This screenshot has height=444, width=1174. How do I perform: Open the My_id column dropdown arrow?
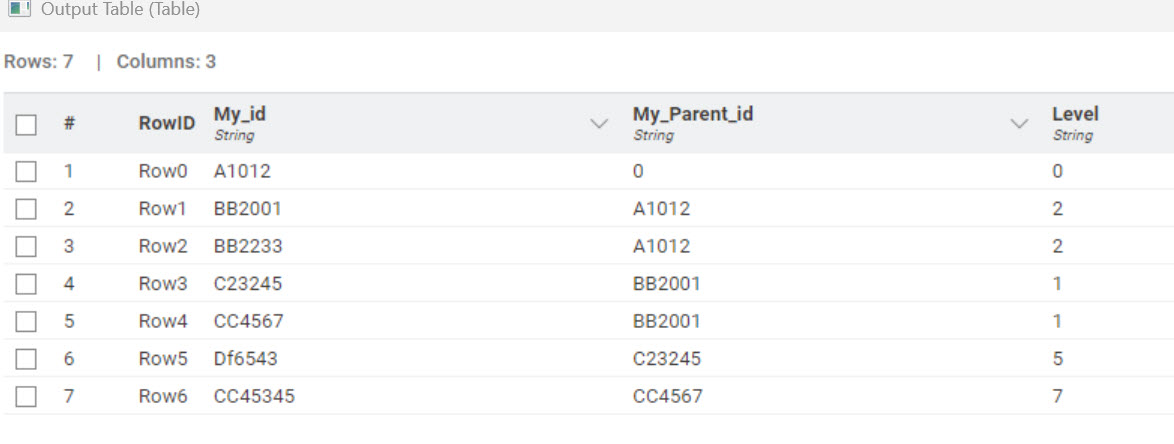click(x=600, y=124)
